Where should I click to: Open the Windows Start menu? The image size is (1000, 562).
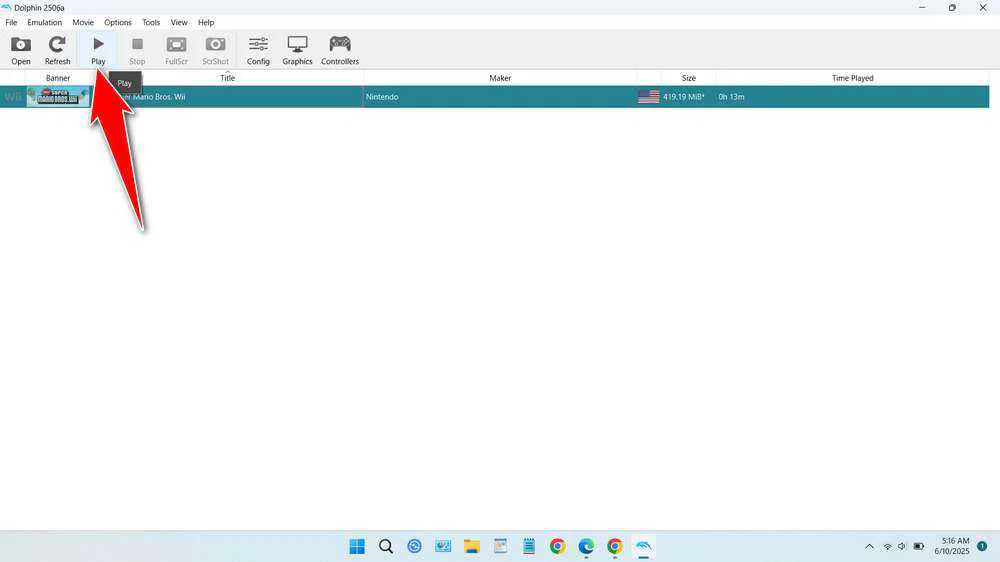click(357, 546)
